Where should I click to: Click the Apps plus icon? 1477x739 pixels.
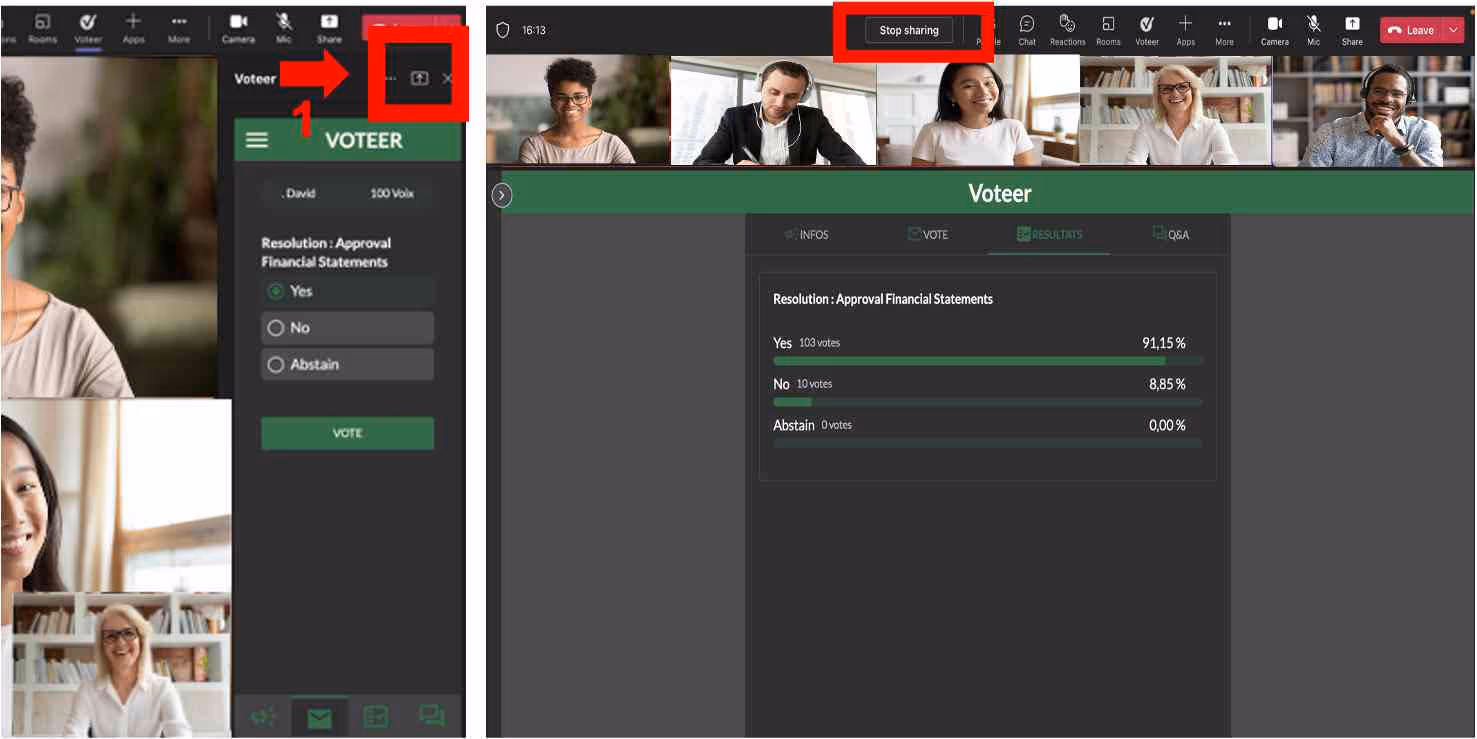1186,25
